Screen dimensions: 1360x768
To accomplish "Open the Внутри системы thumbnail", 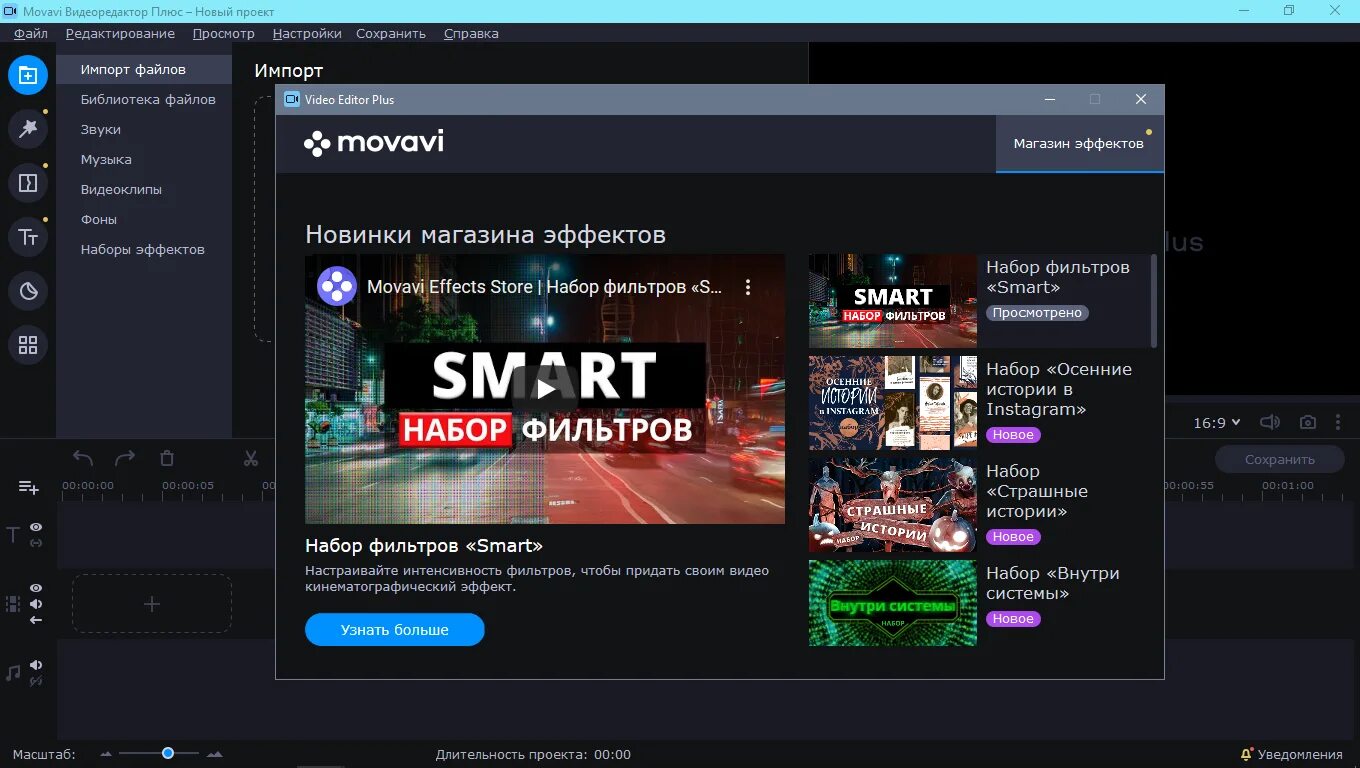I will [893, 603].
